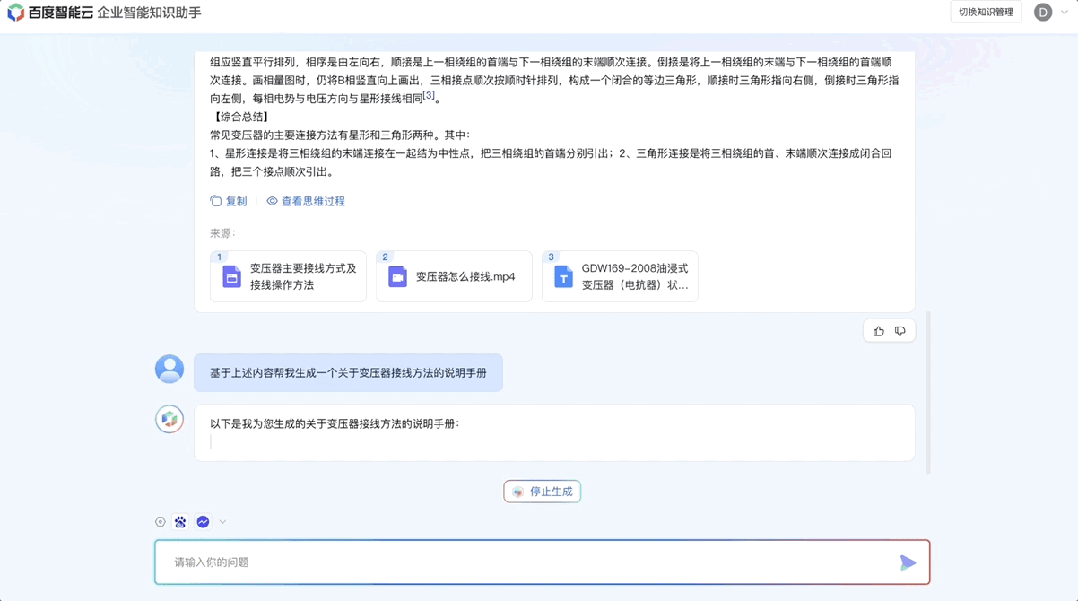Send the message with the arrow icon
This screenshot has height=601, width=1078.
[x=908, y=562]
